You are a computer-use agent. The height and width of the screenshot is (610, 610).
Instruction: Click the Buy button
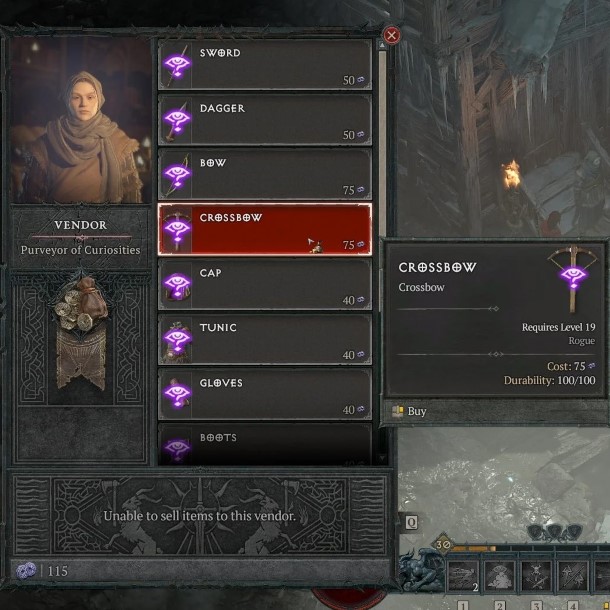click(410, 411)
